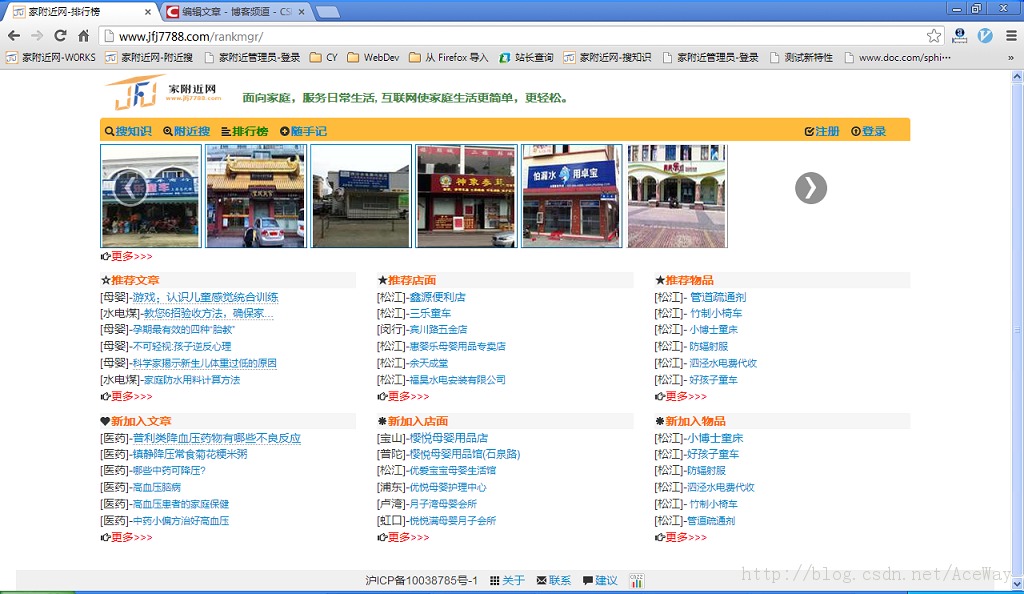Open the 搜知识 navigation item
Screen dimensions: 1024x594
click(128, 131)
